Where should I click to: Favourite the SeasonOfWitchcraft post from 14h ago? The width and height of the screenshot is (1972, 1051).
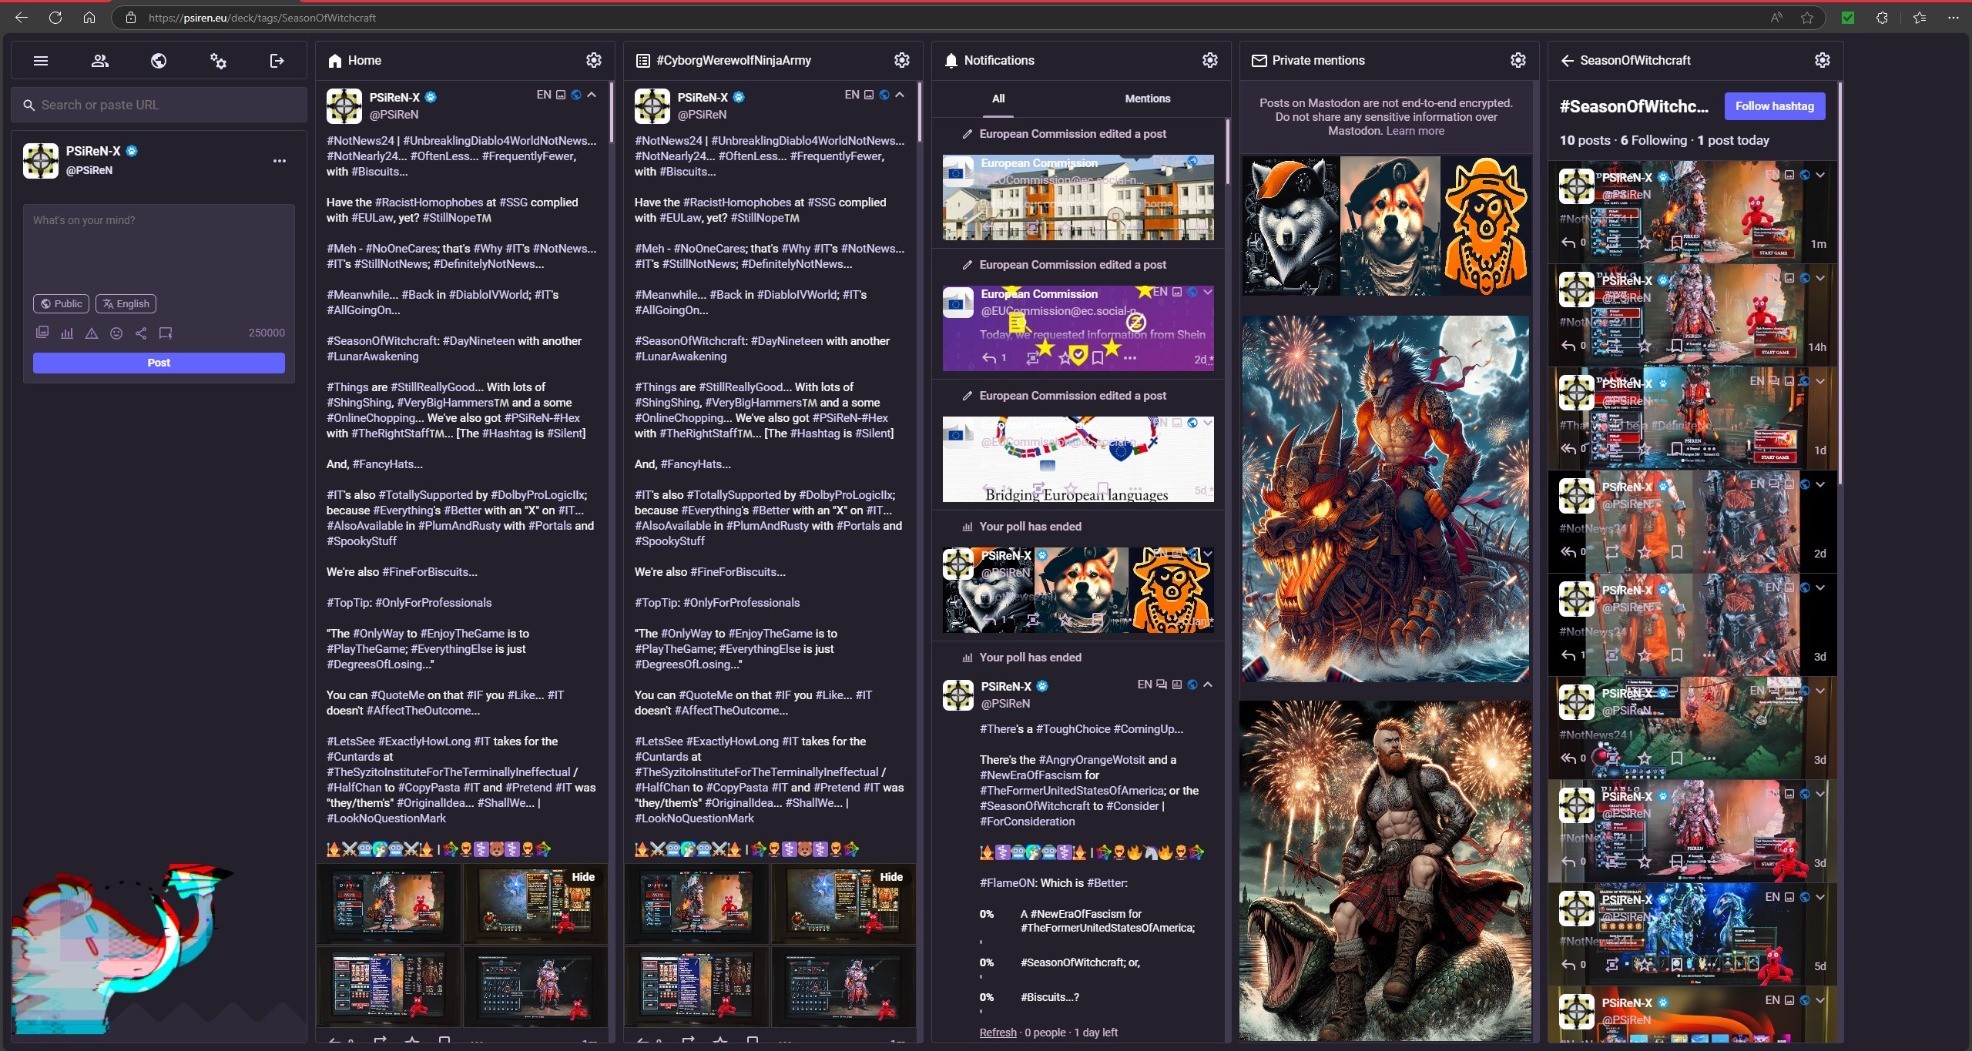point(1644,346)
